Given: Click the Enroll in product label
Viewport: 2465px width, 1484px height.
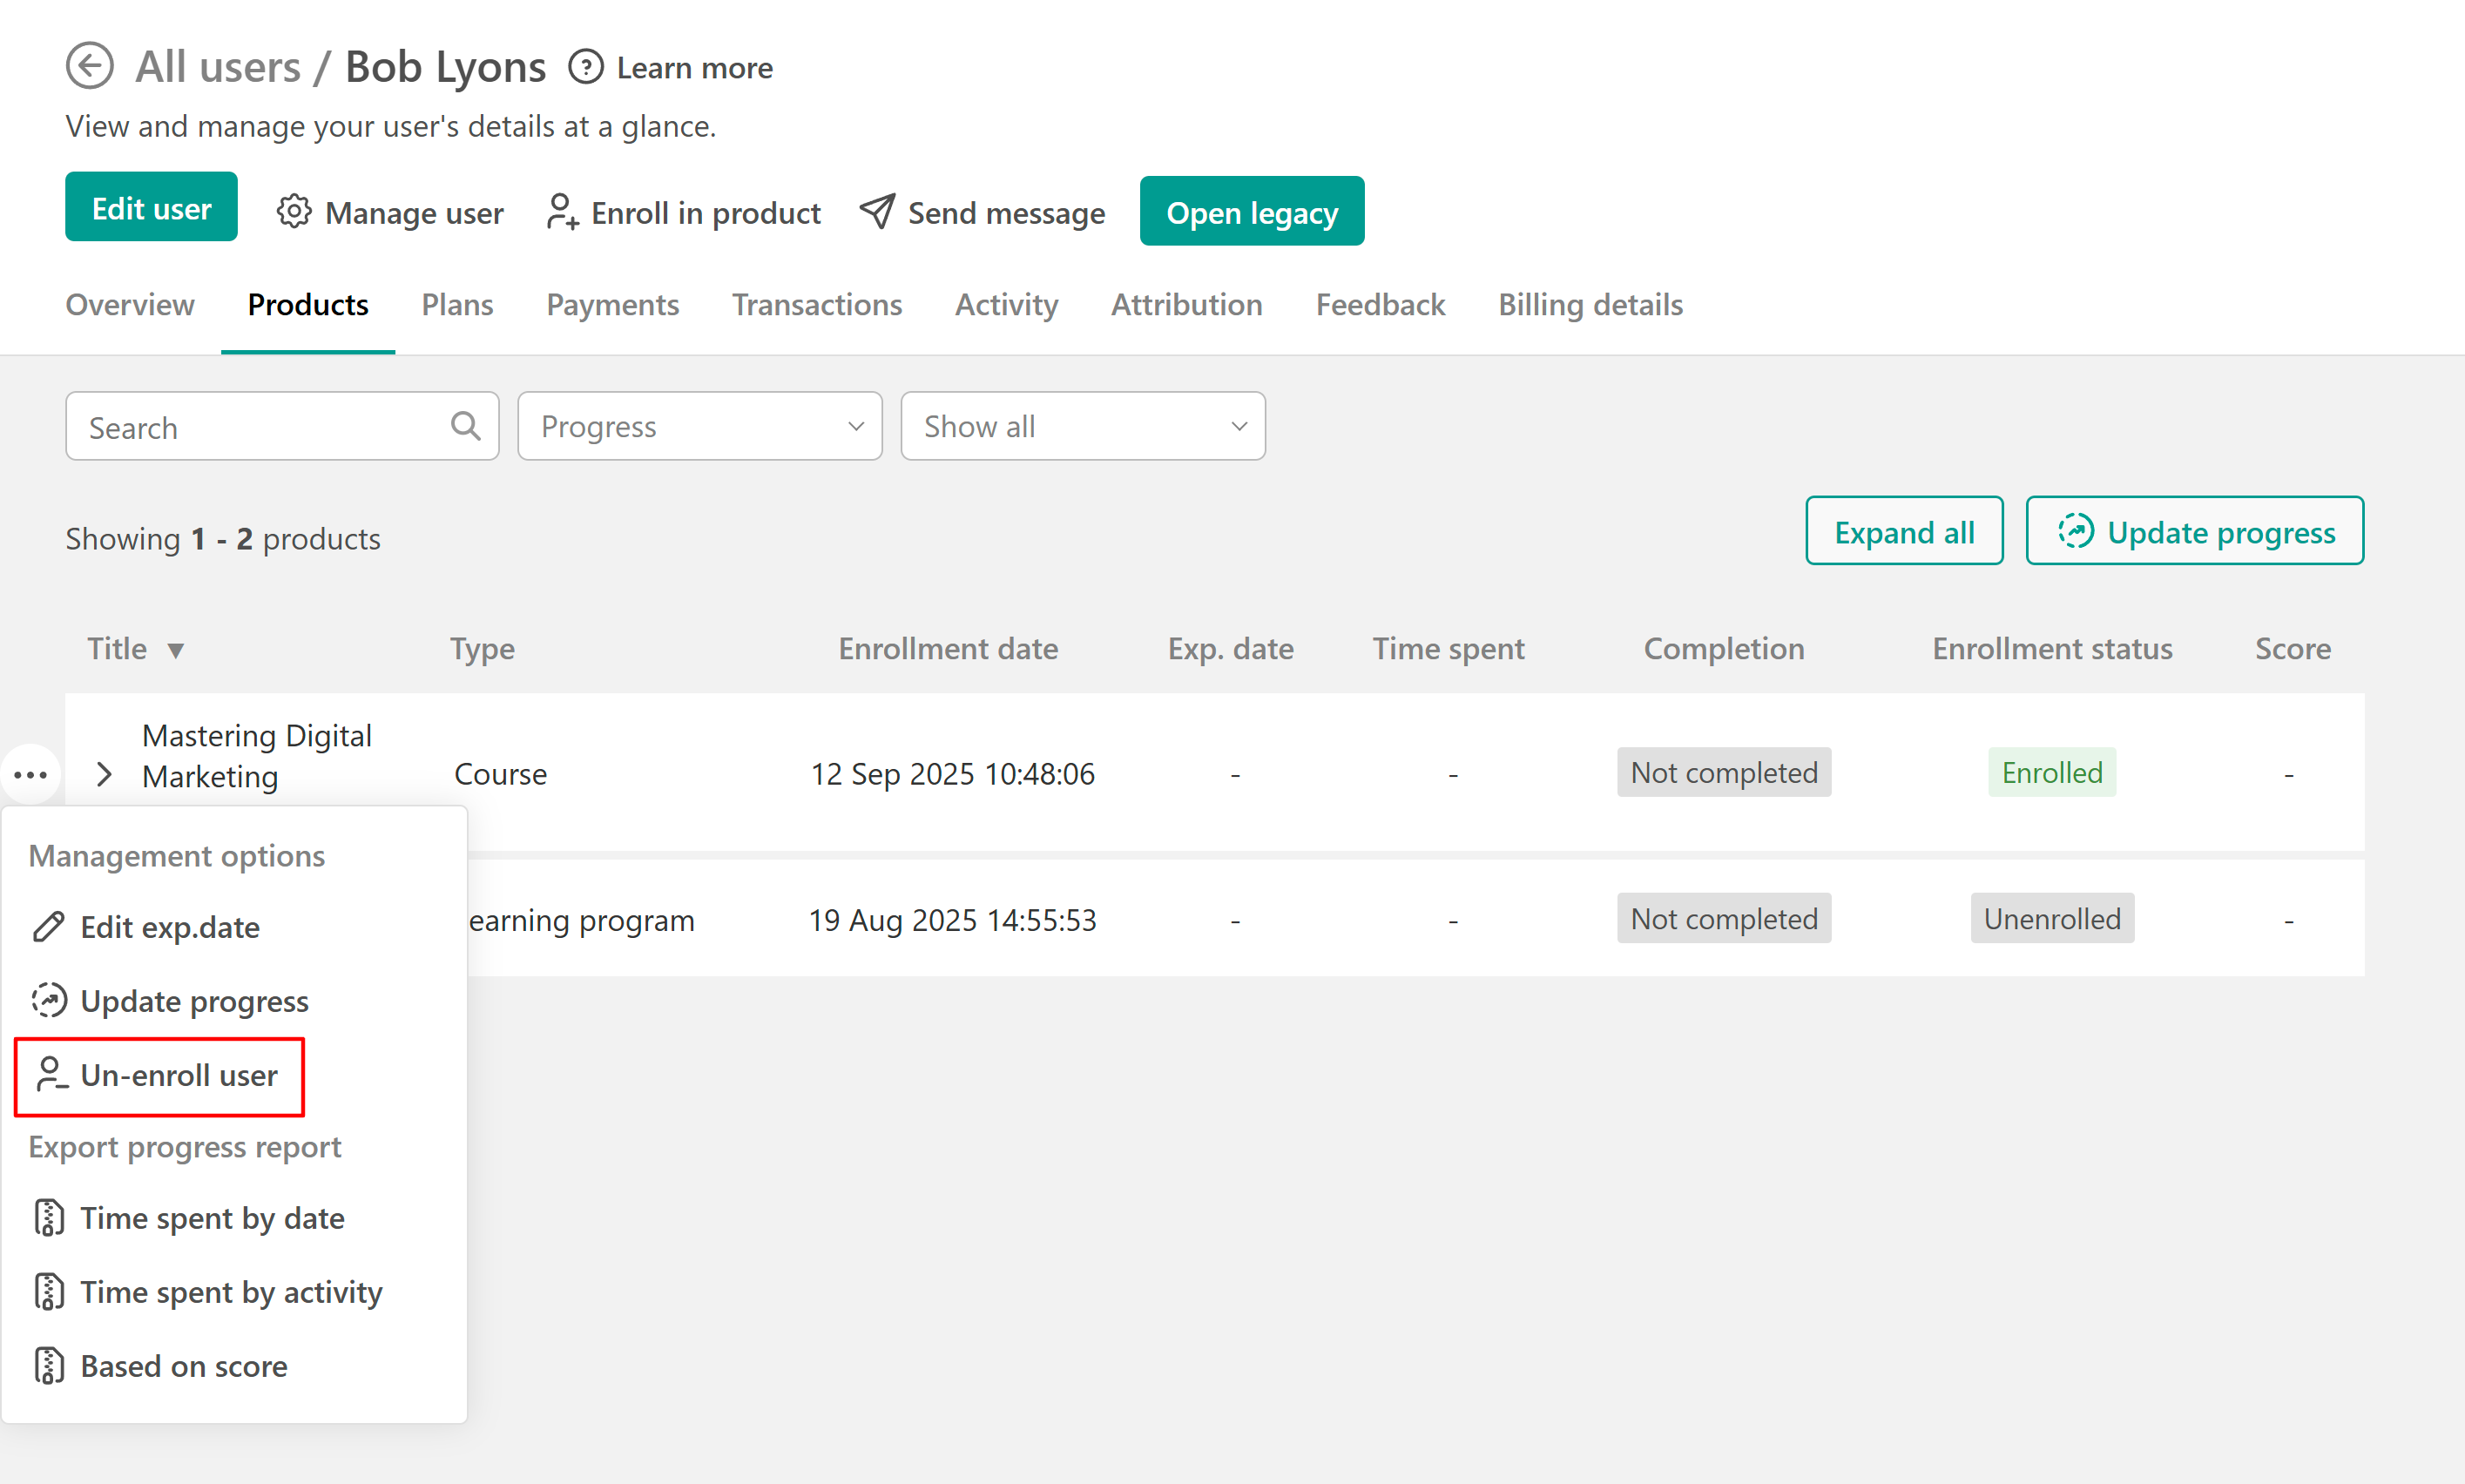Looking at the screenshot, I should [x=706, y=213].
